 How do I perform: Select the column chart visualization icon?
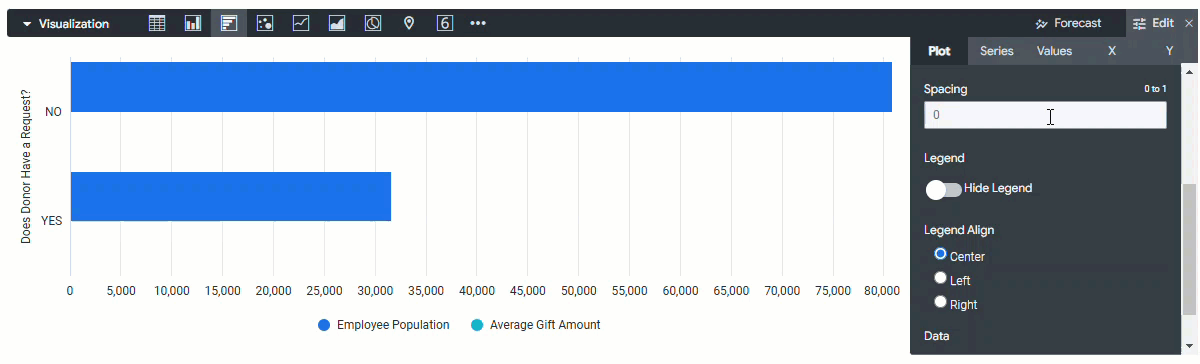point(193,23)
